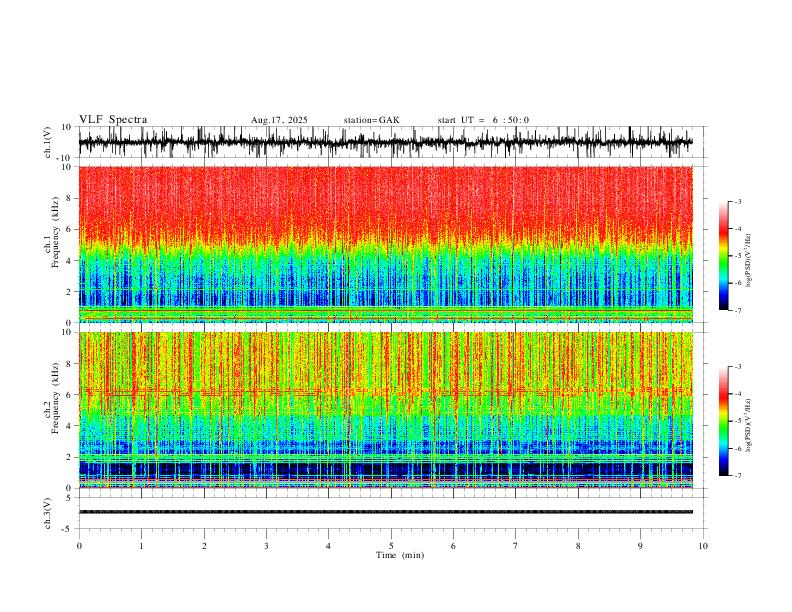The width and height of the screenshot is (792, 612).
Task: Click ch.1 spectrogram frequency tick "4"
Action: click(x=70, y=261)
